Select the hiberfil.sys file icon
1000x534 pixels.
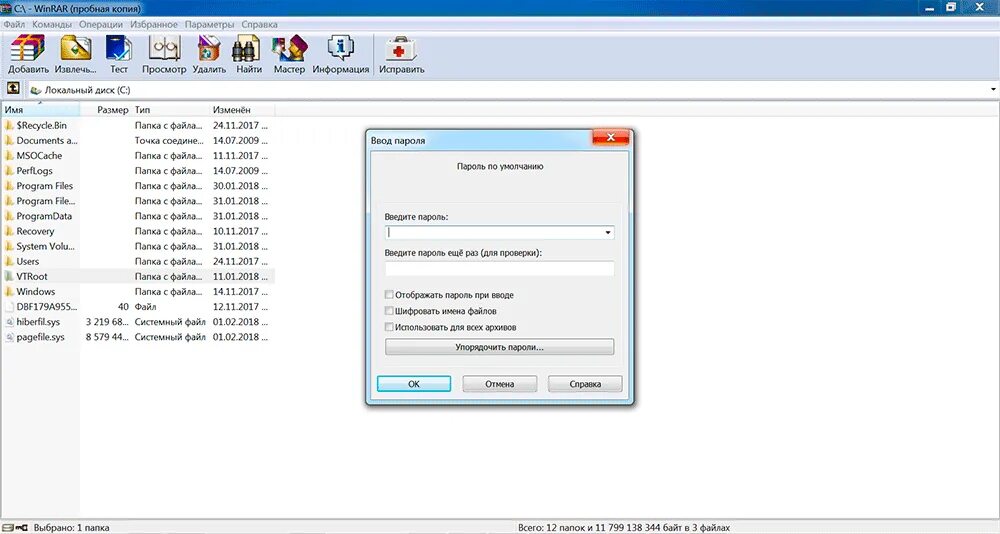pyautogui.click(x=9, y=322)
